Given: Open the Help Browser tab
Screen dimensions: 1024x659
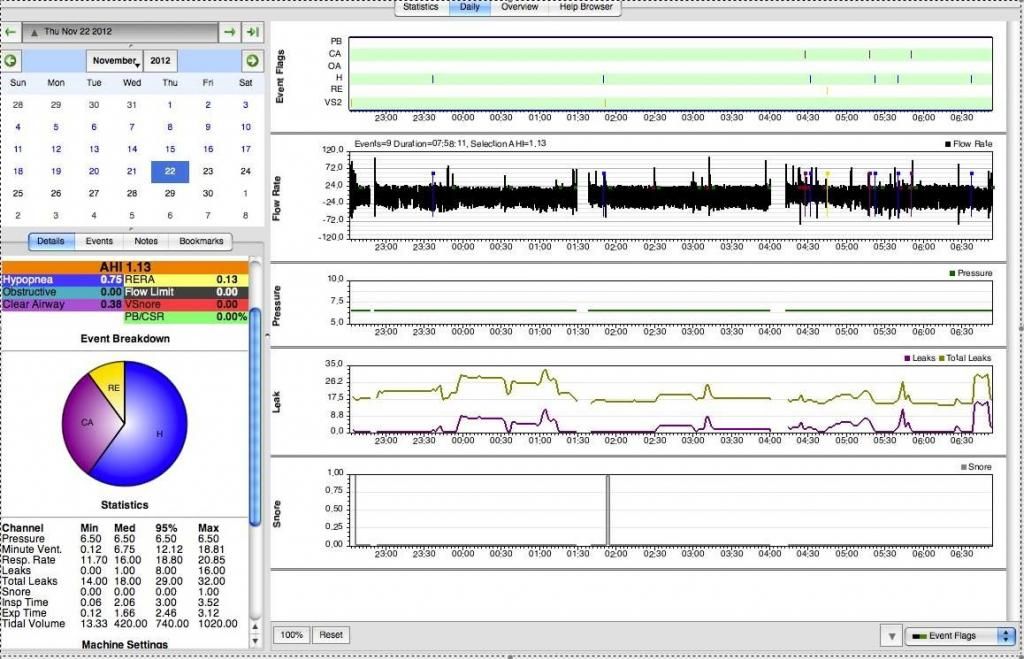Looking at the screenshot, I should pyautogui.click(x=587, y=7).
